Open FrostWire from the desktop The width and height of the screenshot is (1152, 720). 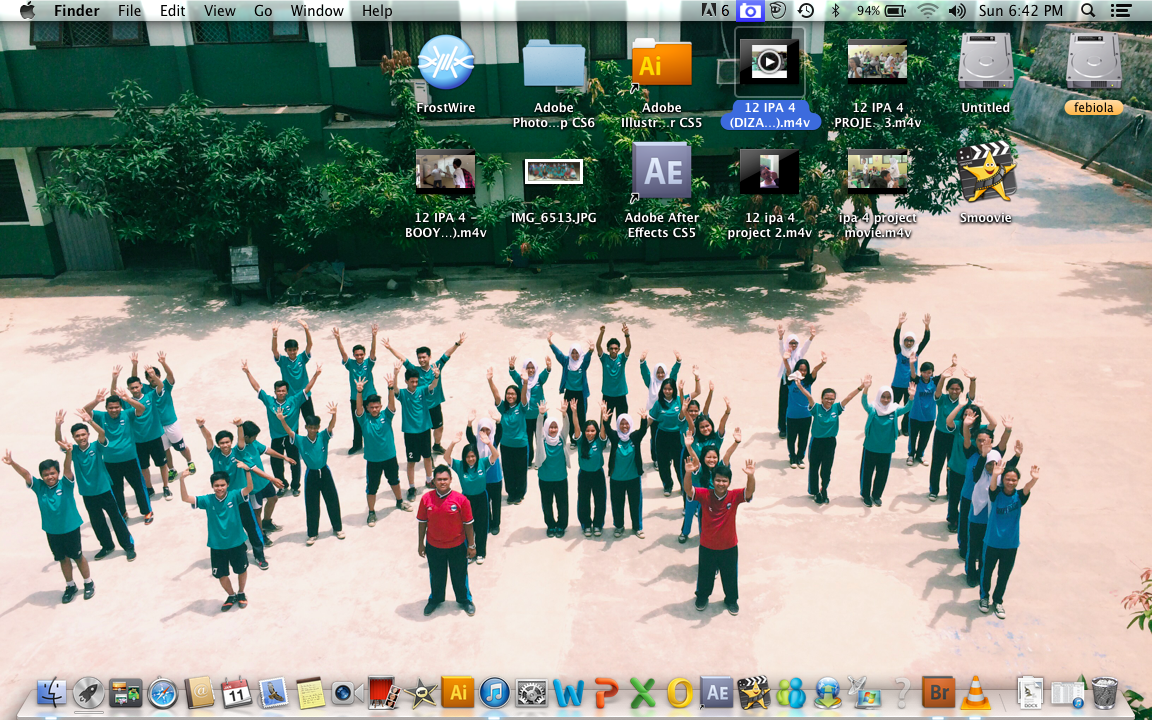coord(445,63)
